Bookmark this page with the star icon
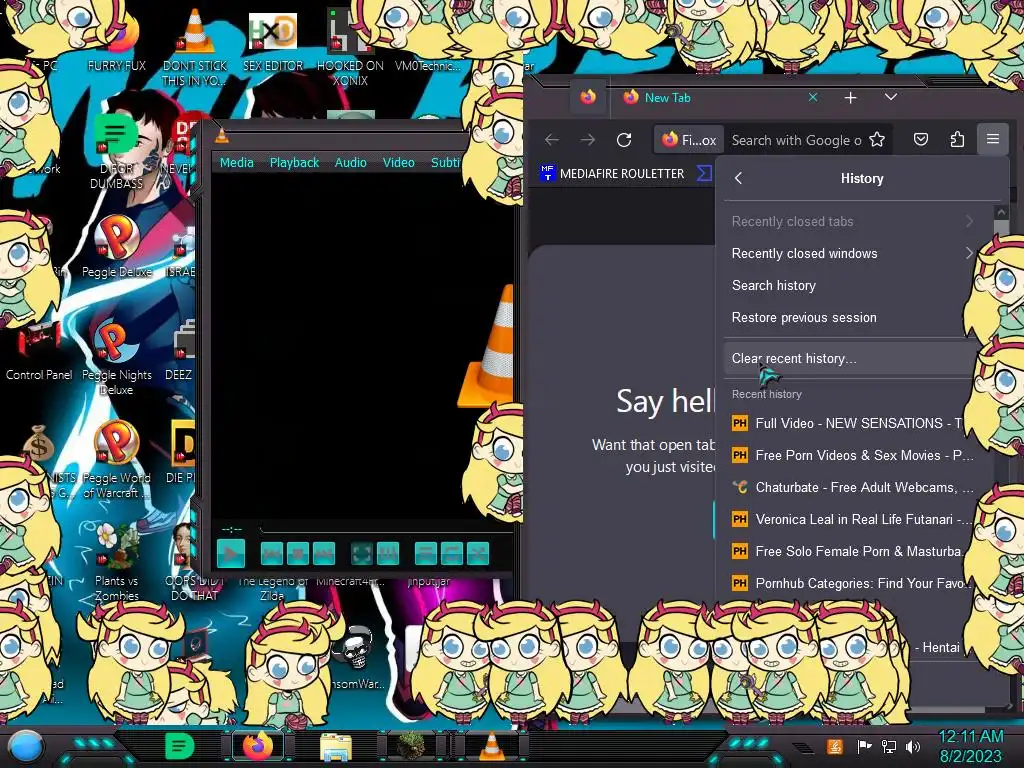The image size is (1024, 768). tap(877, 140)
